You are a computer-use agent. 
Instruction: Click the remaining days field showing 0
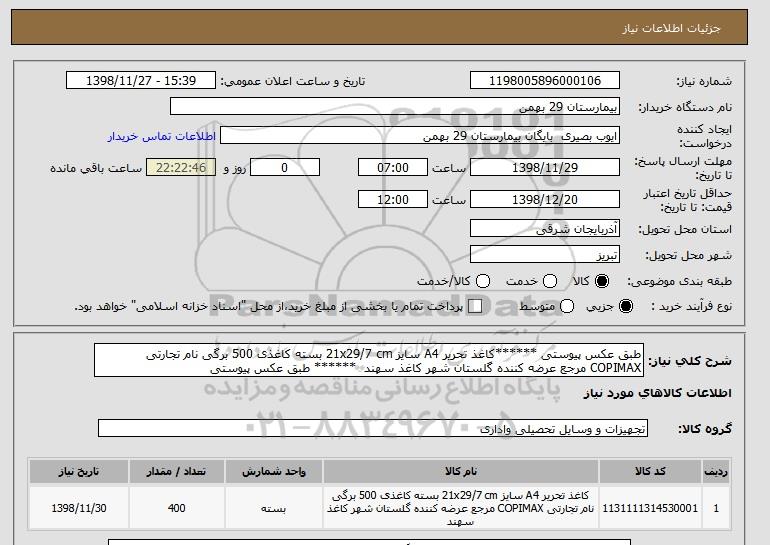285,167
